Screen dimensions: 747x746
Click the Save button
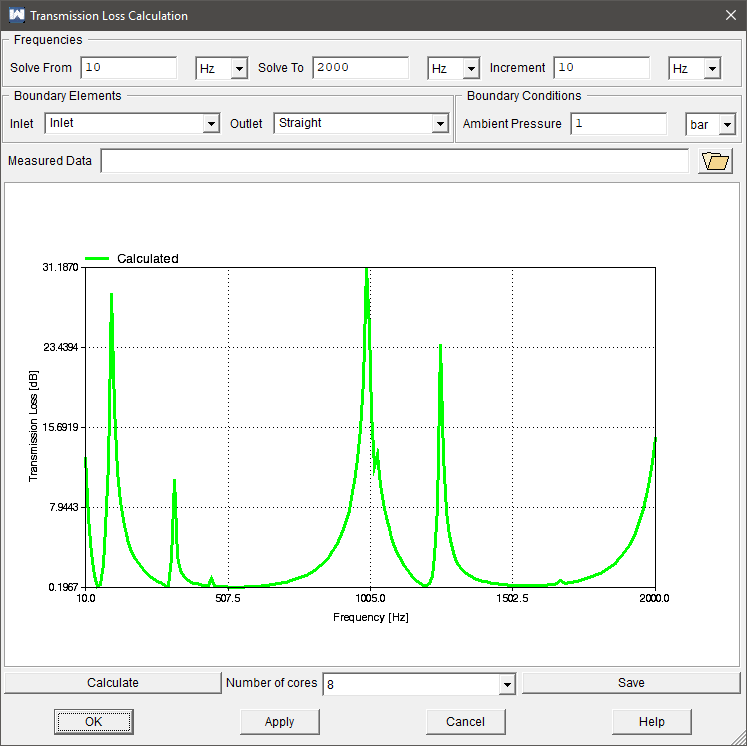(x=631, y=683)
